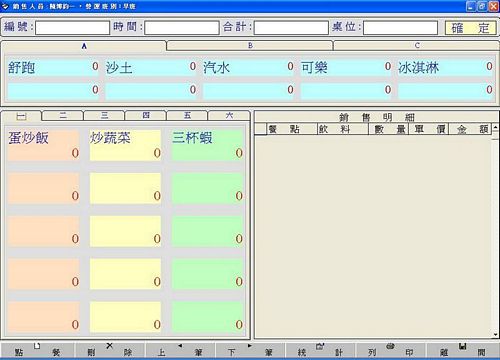Open 統計 statistics icon
The image size is (500, 360).
(x=320, y=346)
